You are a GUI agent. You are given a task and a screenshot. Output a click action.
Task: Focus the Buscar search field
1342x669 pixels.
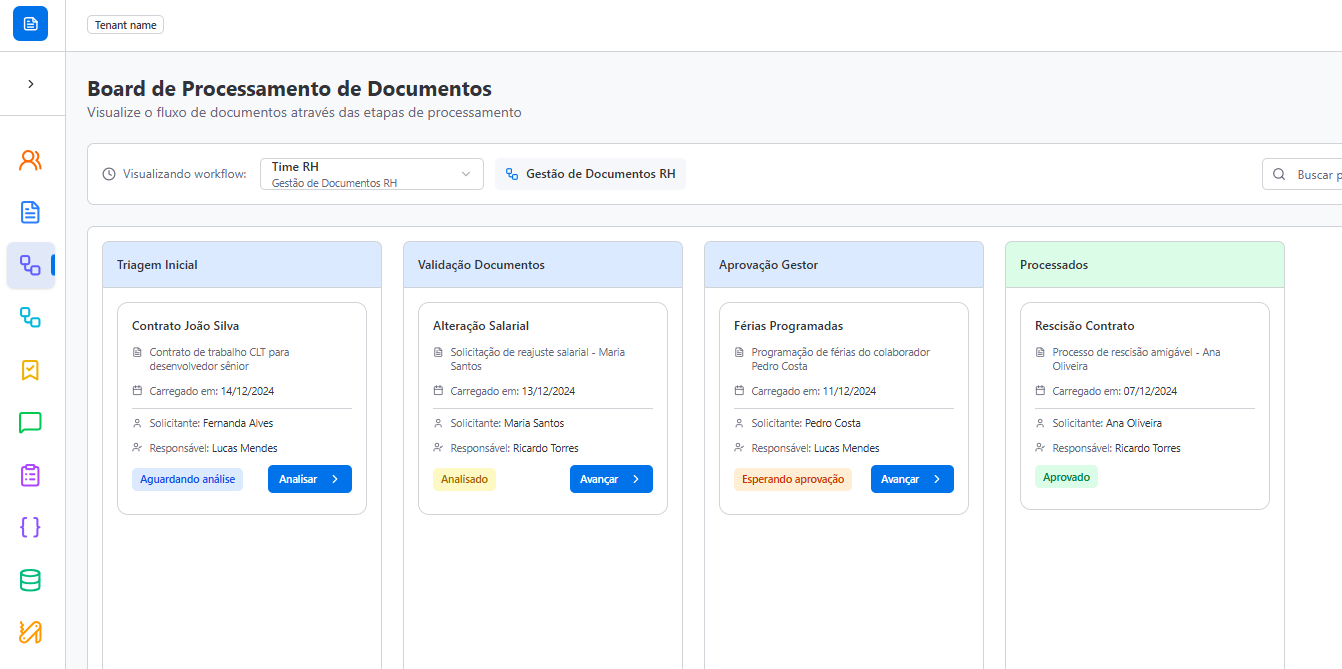tap(1310, 174)
